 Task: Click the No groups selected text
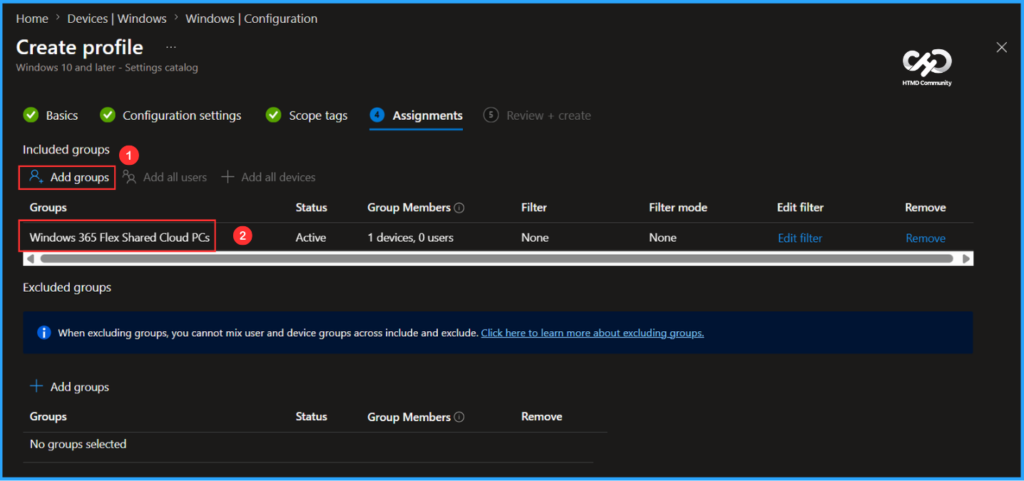(78, 444)
